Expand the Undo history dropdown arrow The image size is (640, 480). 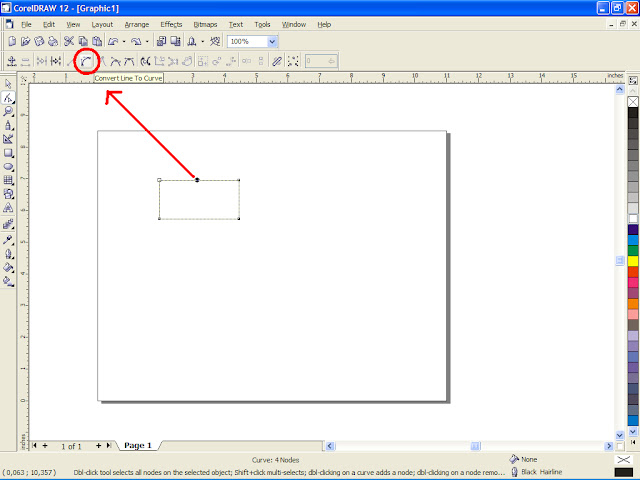point(124,41)
